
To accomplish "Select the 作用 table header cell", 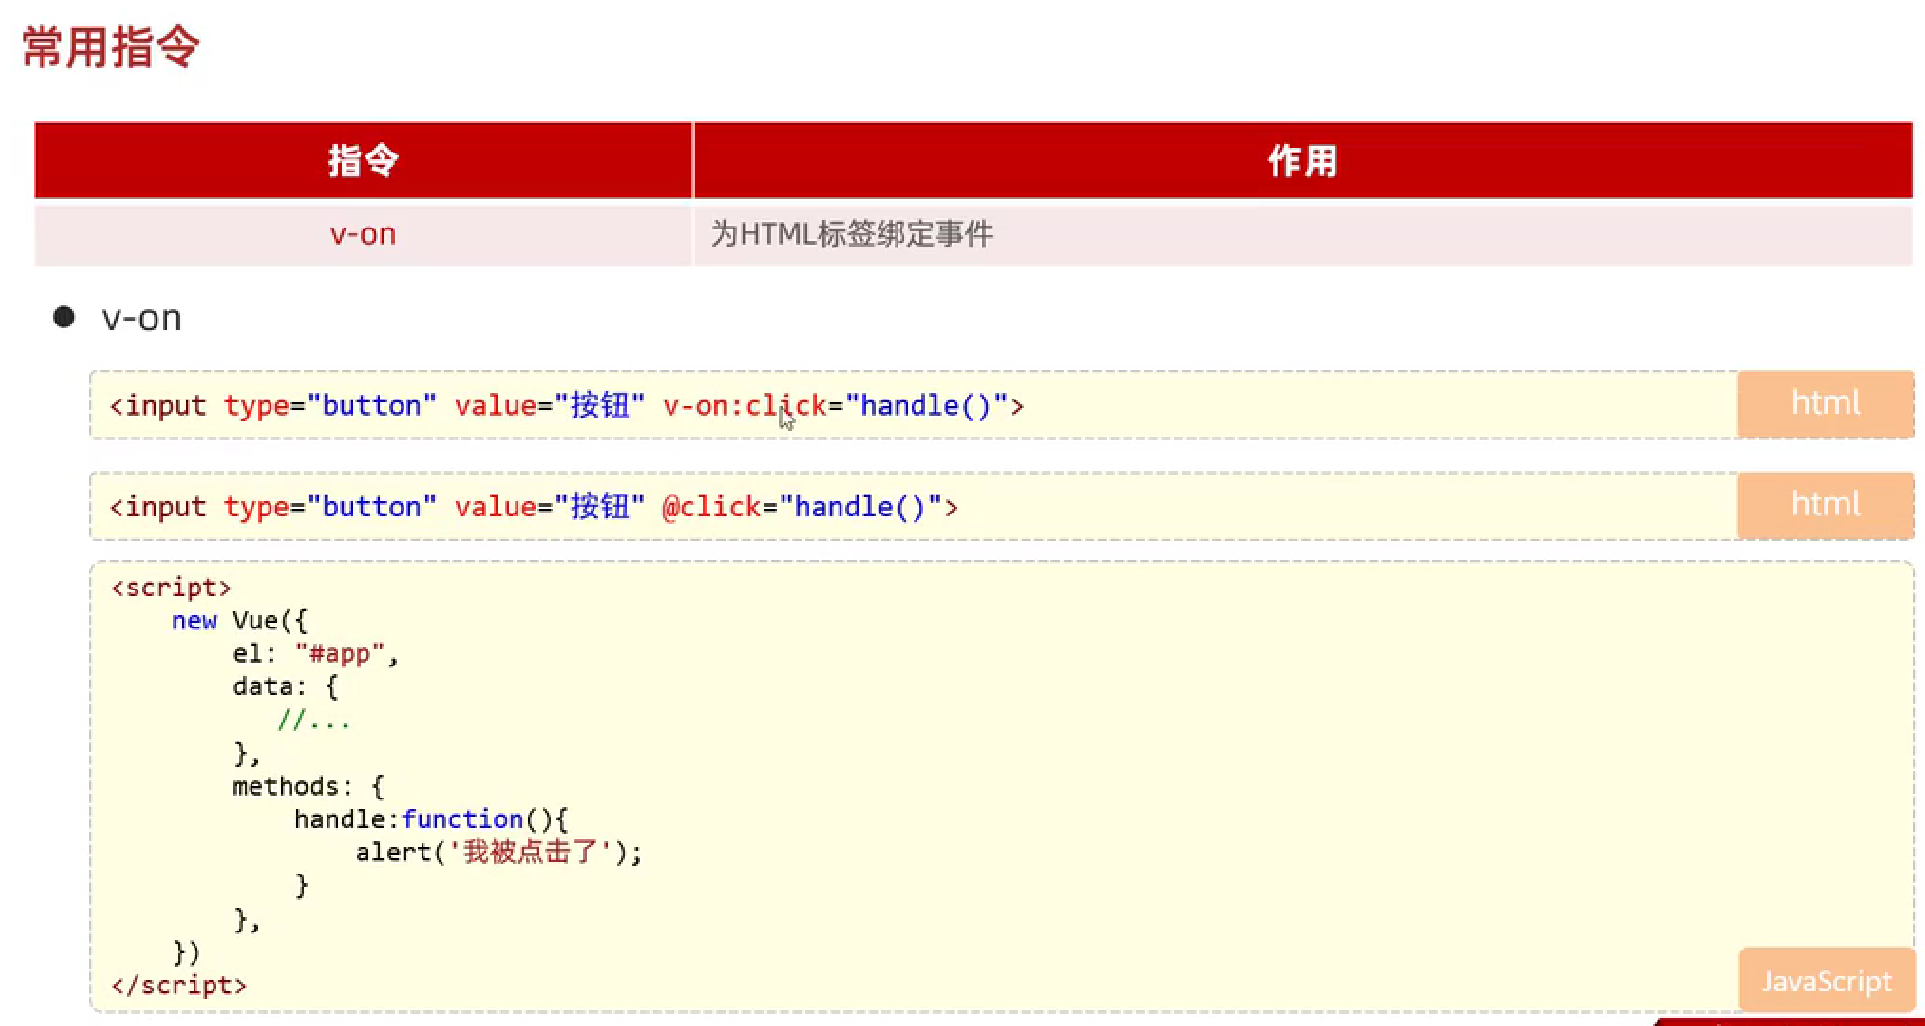I will click(1303, 160).
